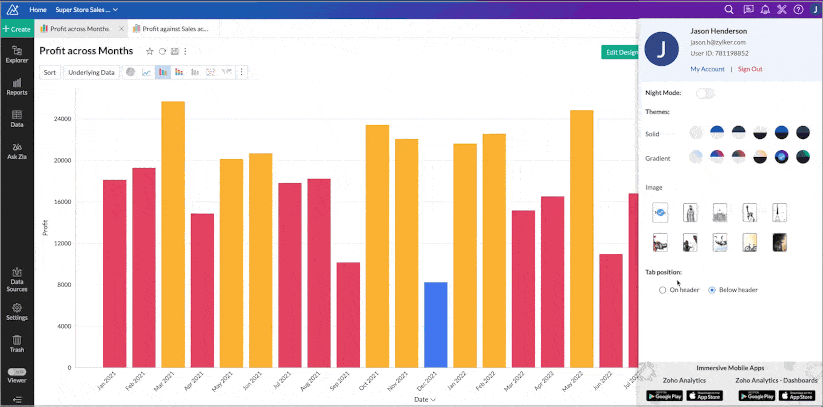823x407 pixels.
Task: Open Ask Zia assistant
Action: point(16,150)
